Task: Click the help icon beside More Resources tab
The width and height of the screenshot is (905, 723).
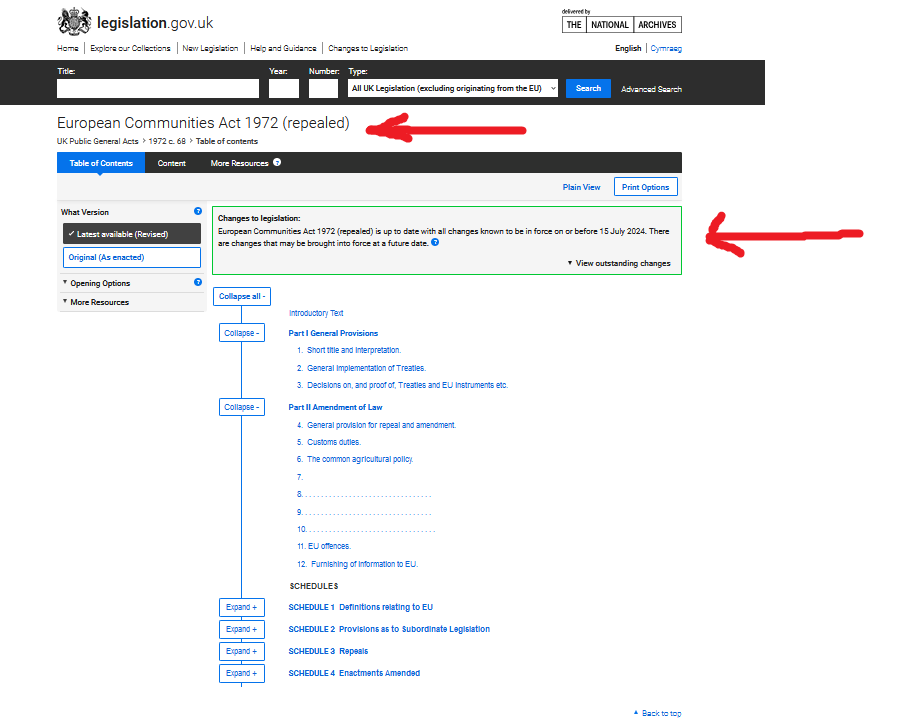Action: (277, 162)
